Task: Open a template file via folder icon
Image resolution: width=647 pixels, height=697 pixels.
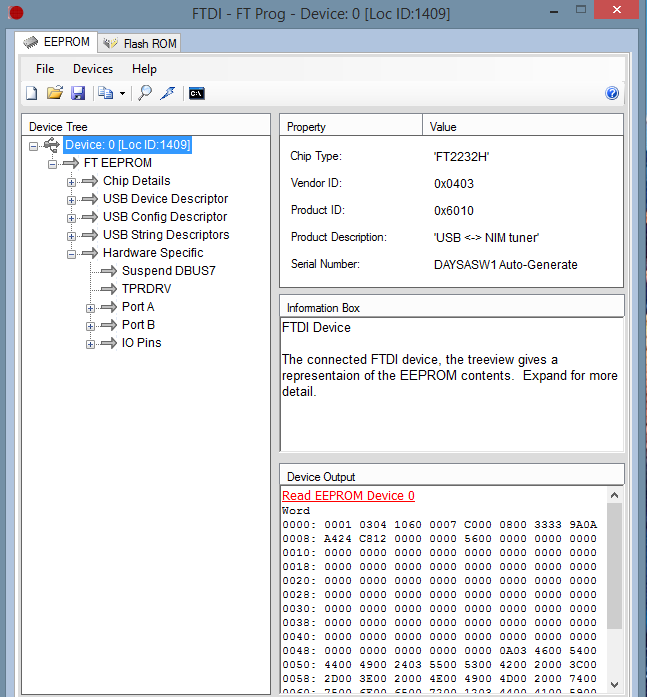Action: (x=55, y=93)
